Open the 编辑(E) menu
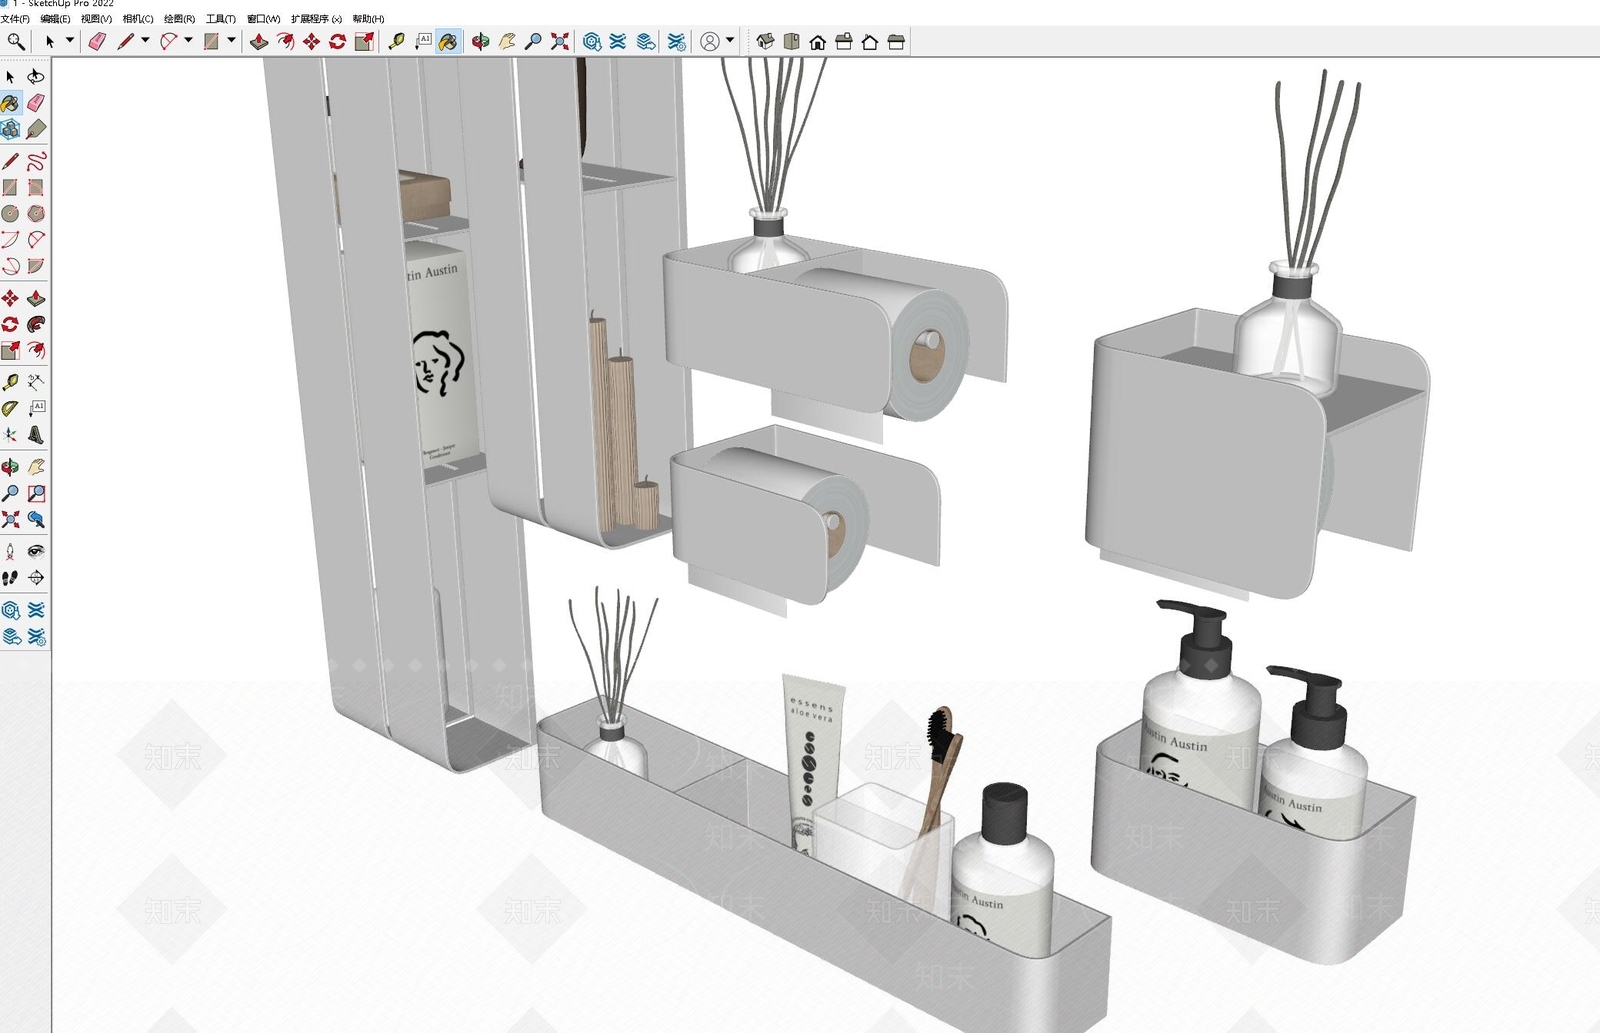 pos(55,19)
